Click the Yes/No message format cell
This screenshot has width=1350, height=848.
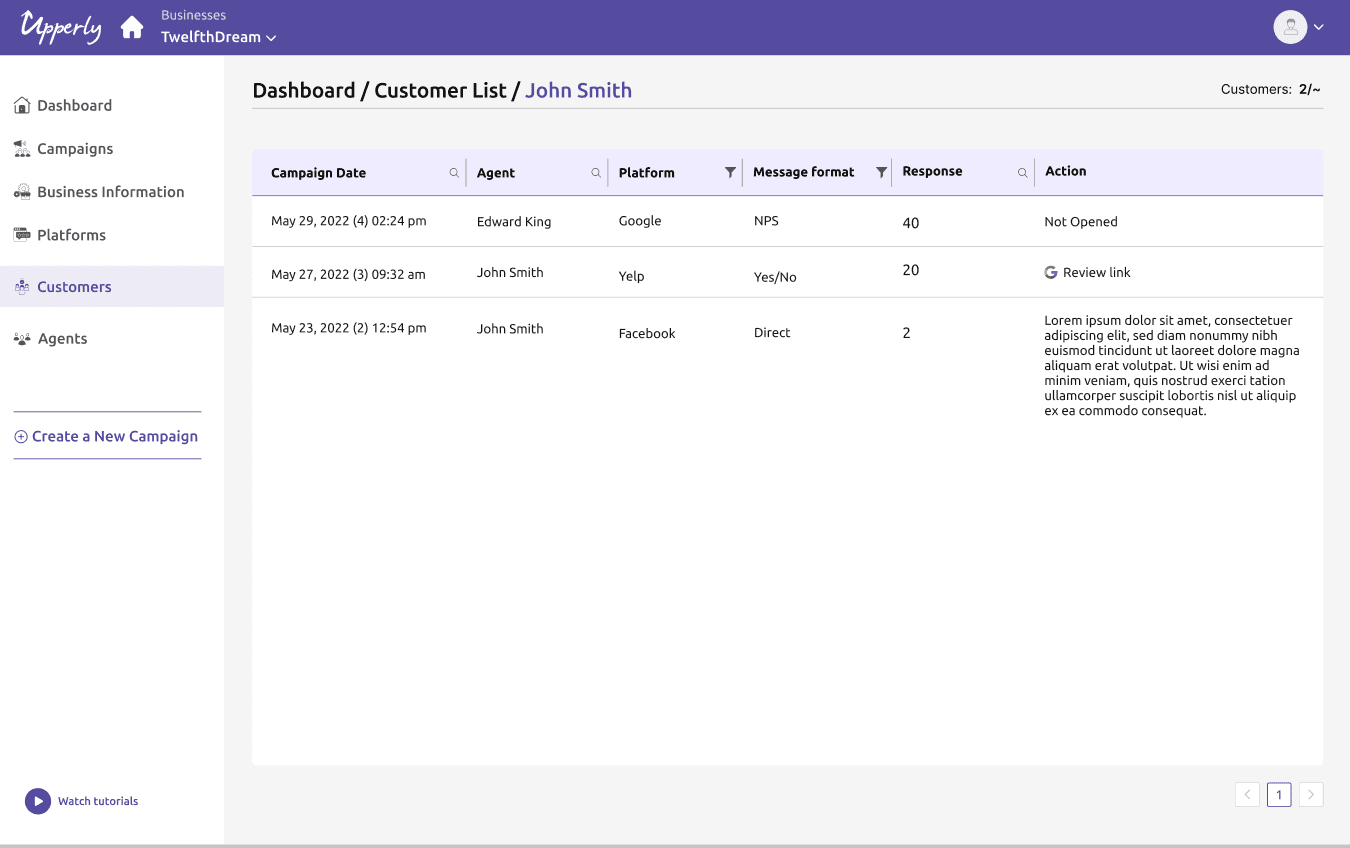point(775,277)
